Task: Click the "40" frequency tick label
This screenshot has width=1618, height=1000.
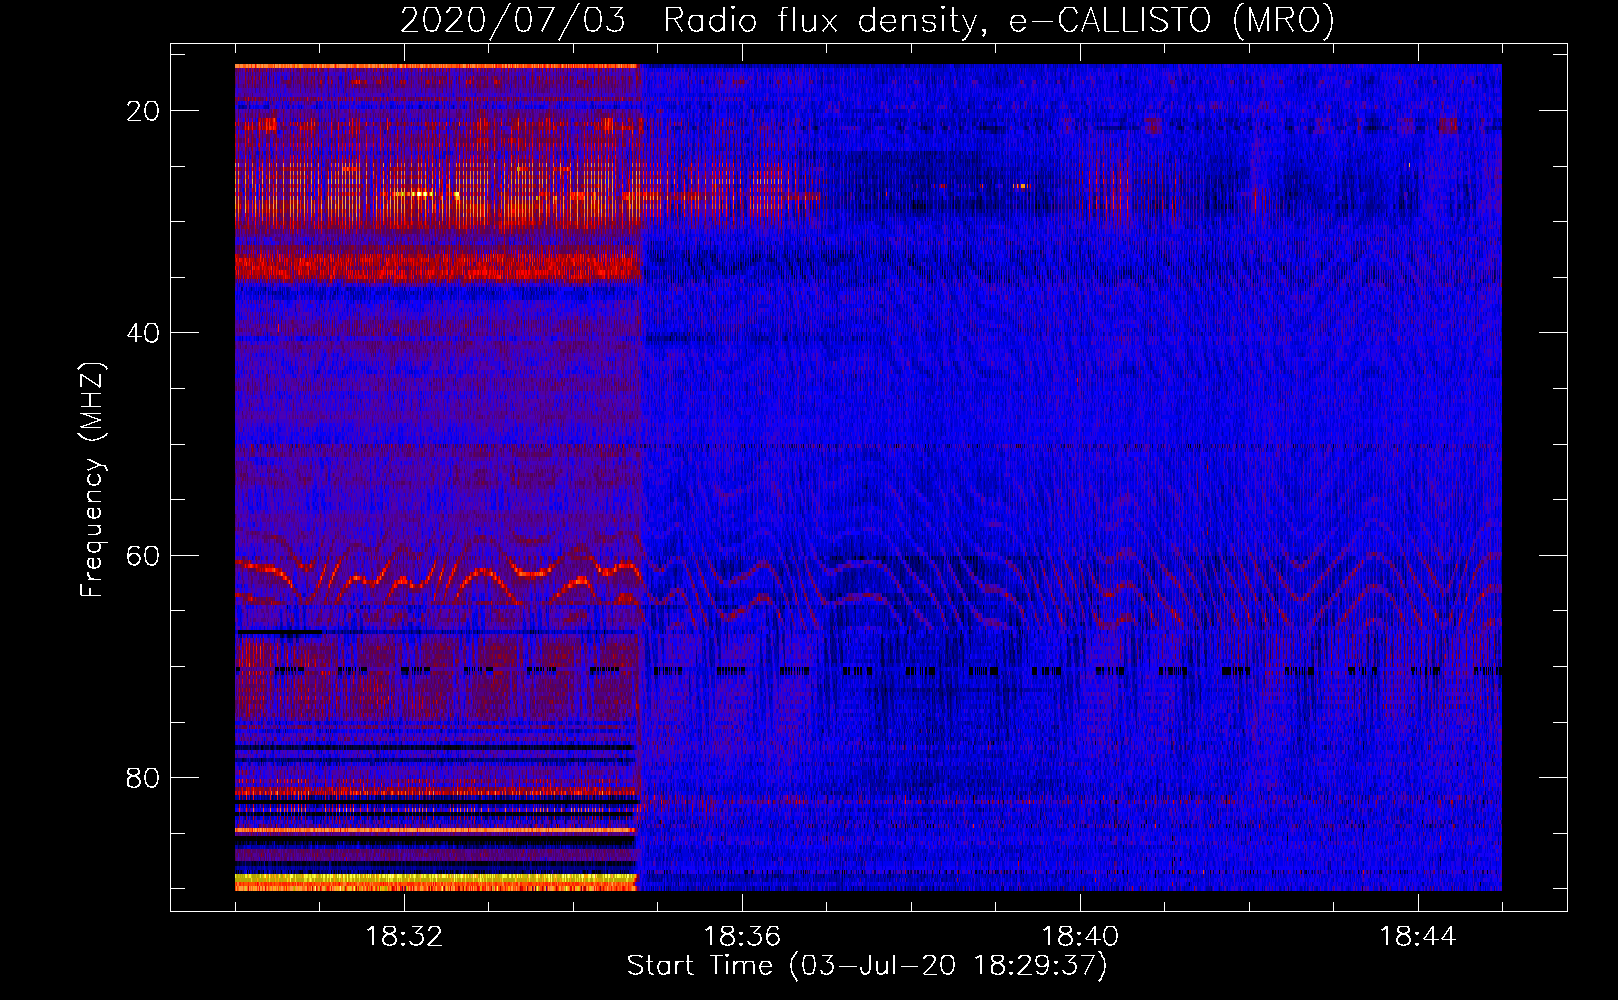Action: (144, 333)
